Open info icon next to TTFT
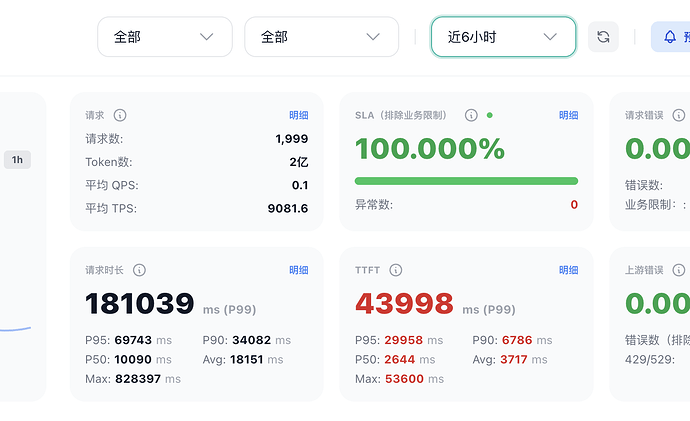Viewport: 690px width, 421px height. click(396, 270)
